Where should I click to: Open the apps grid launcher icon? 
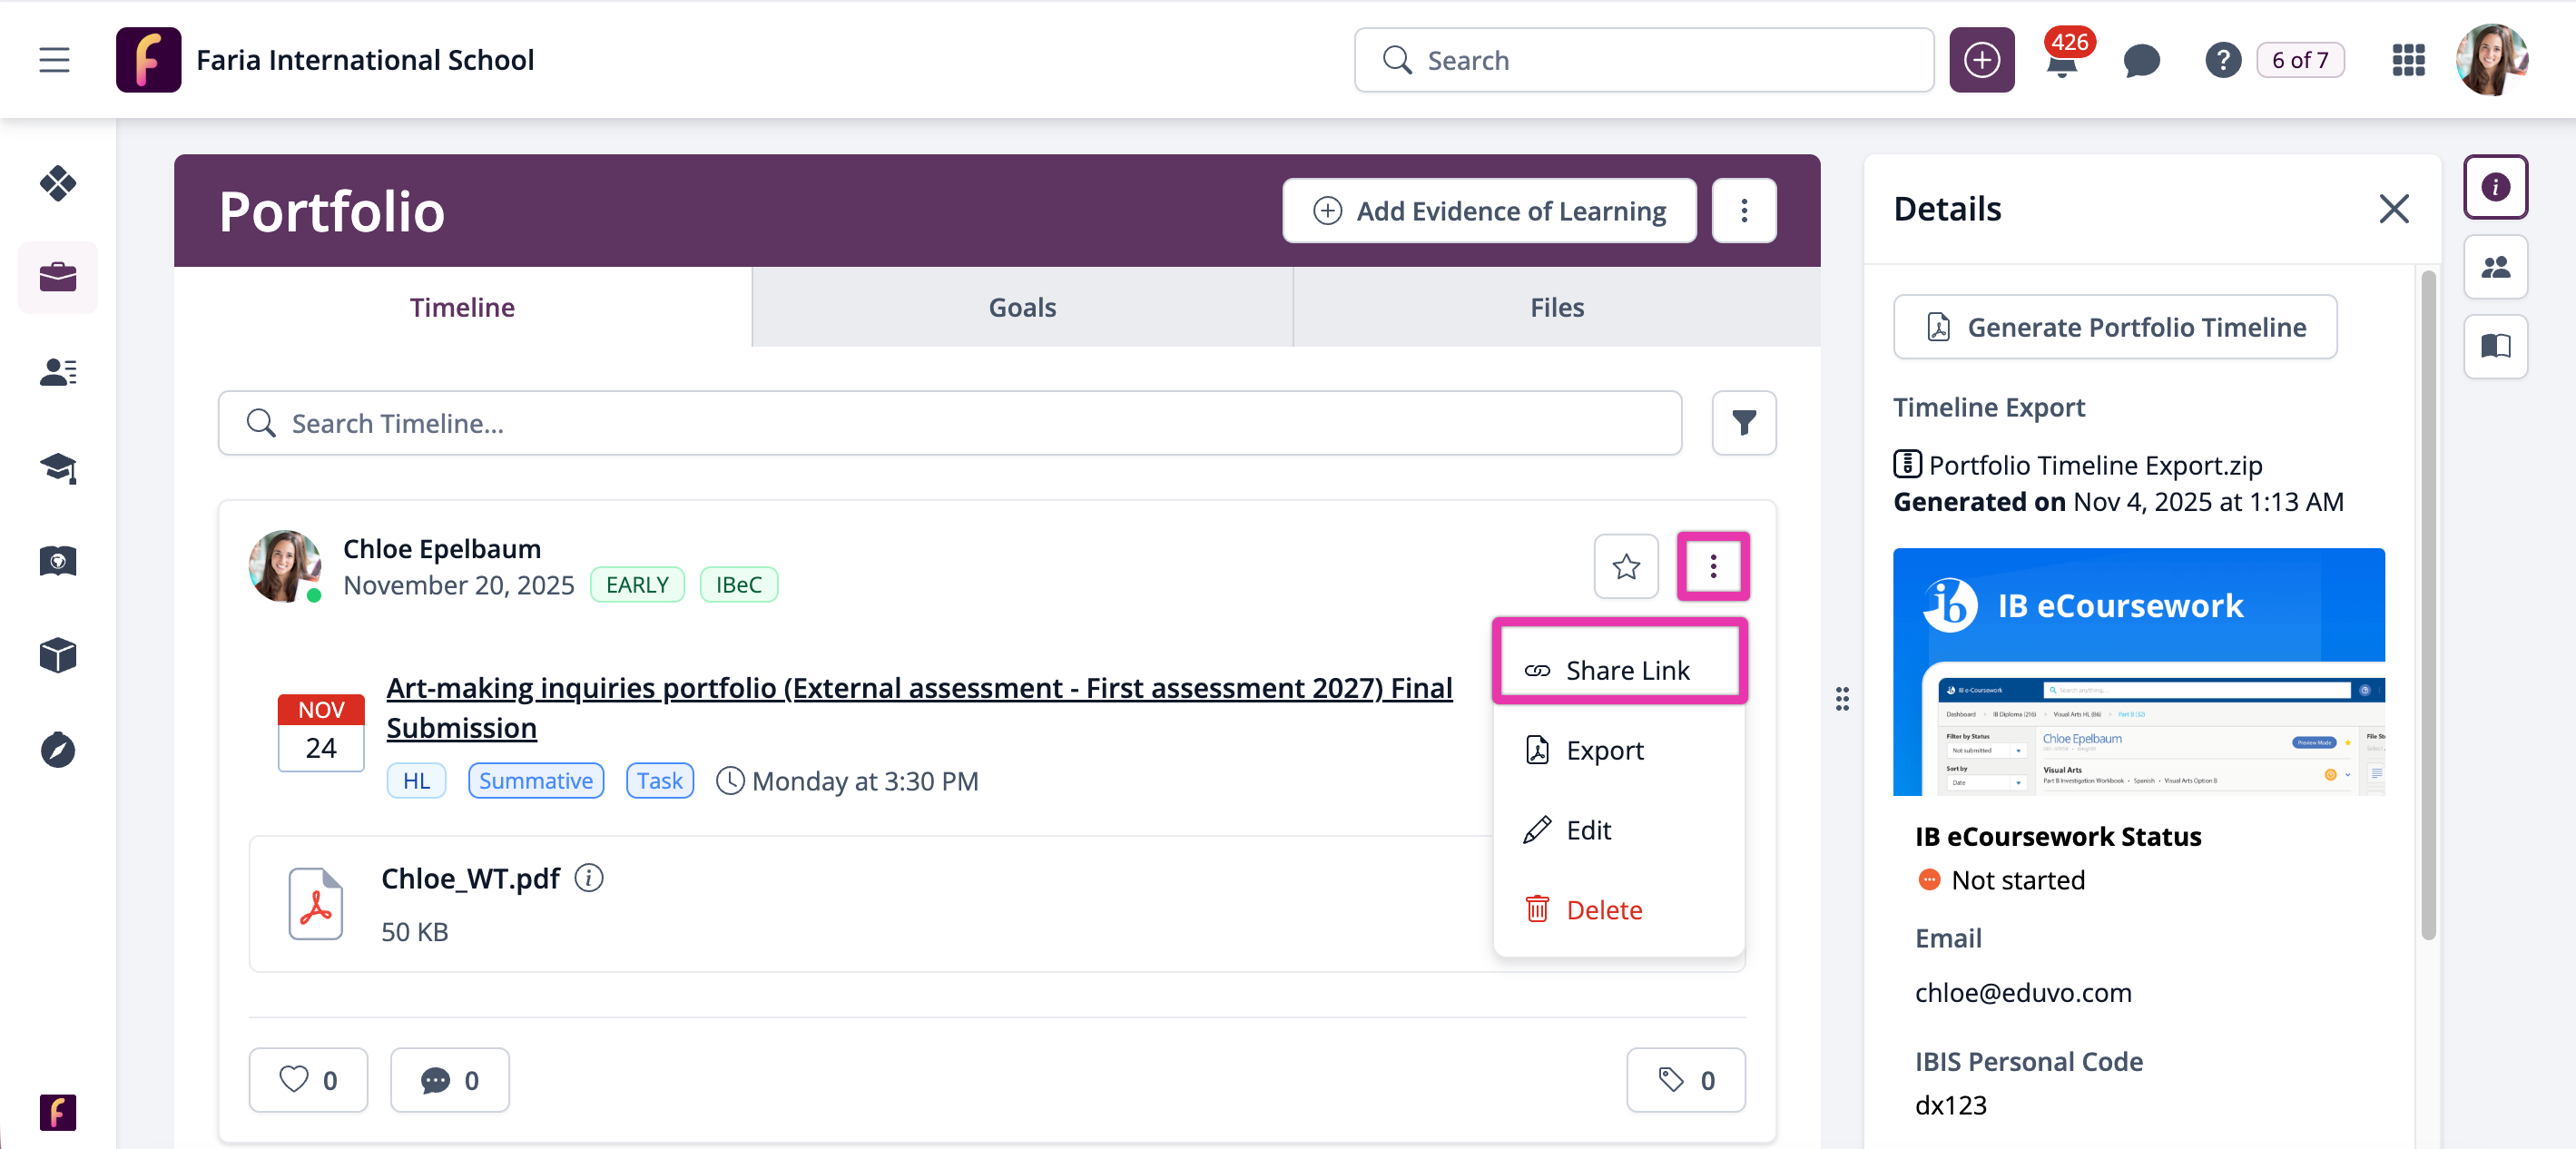(x=2408, y=61)
